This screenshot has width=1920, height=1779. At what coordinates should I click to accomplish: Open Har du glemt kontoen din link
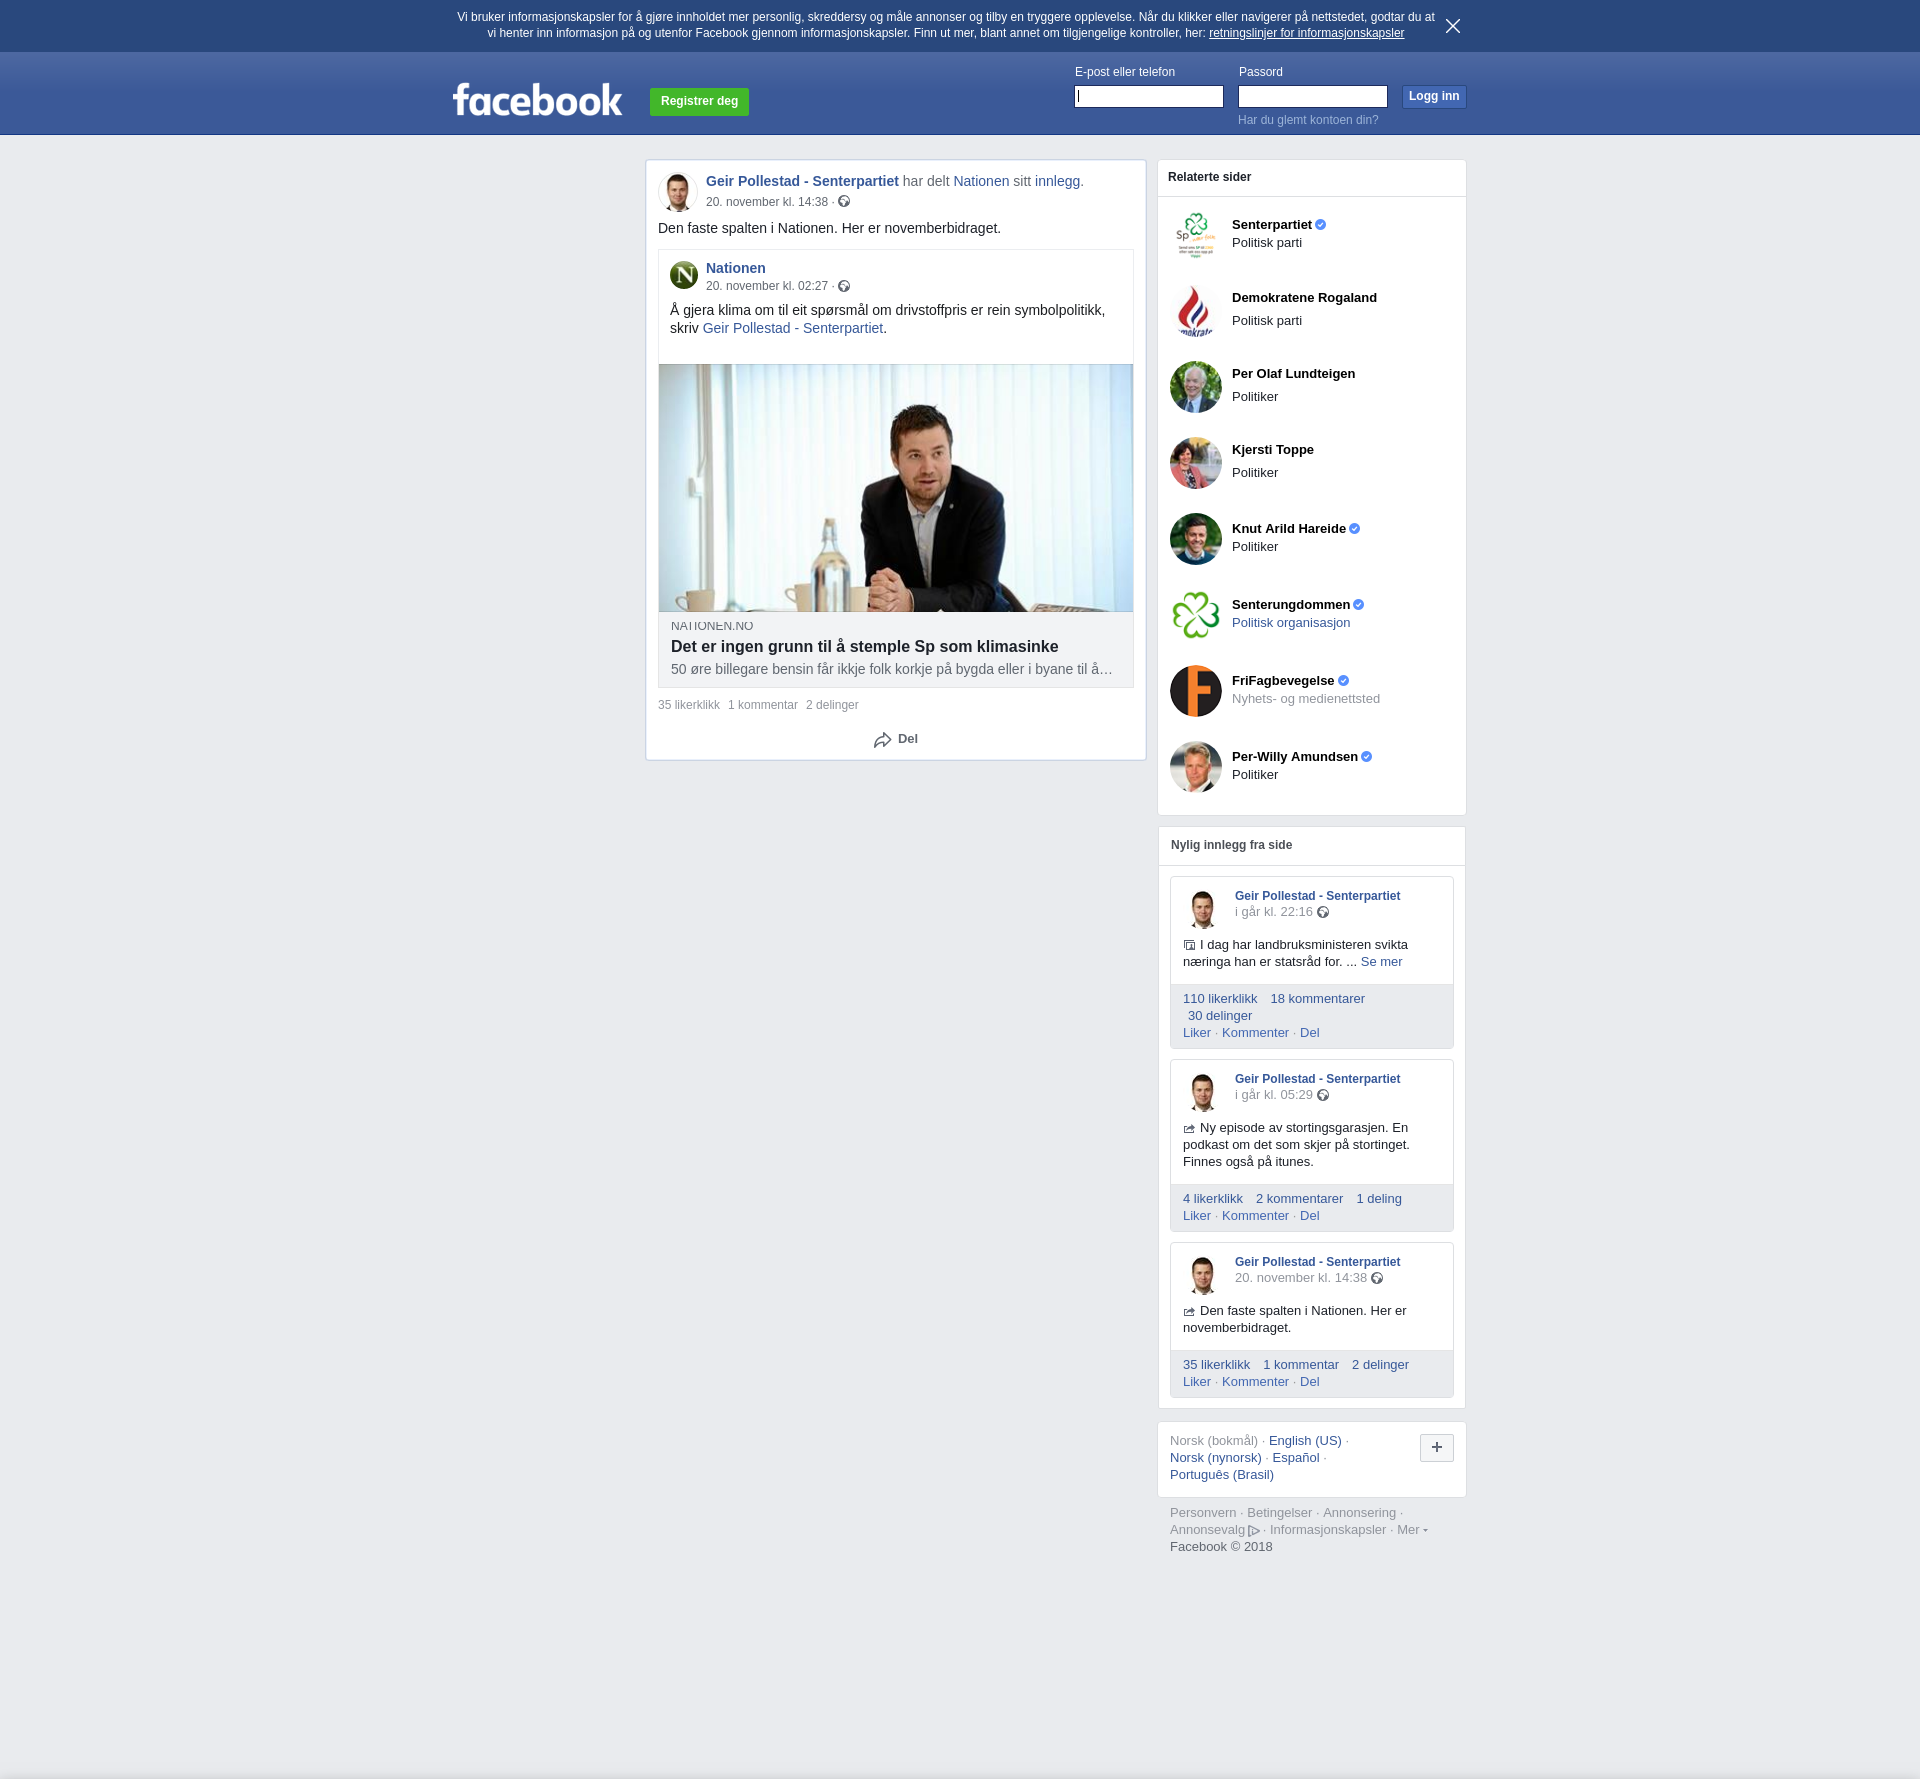click(1308, 120)
